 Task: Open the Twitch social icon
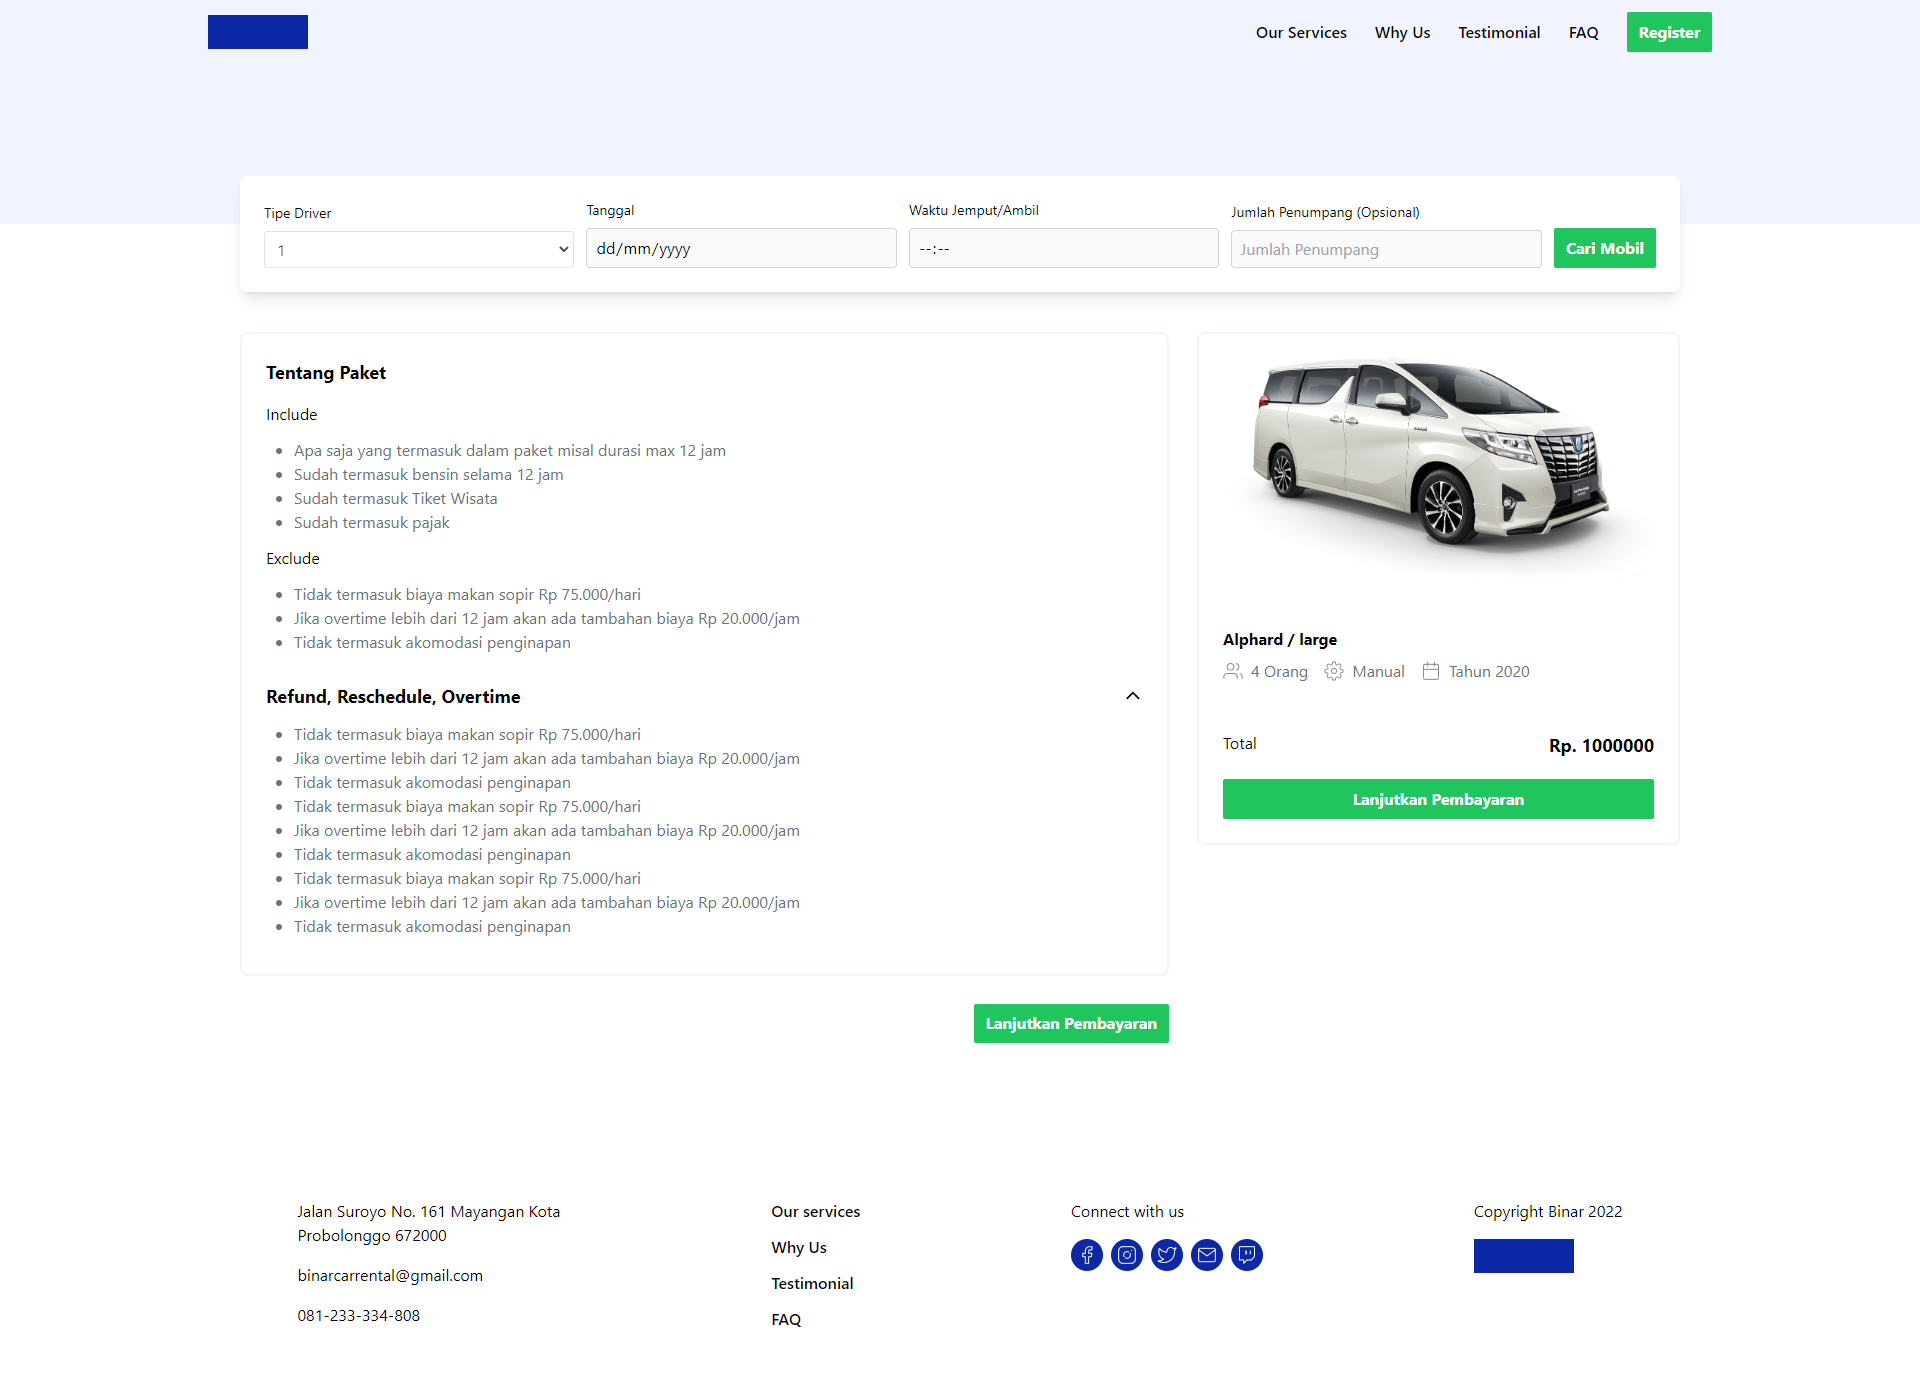pyautogui.click(x=1246, y=1254)
